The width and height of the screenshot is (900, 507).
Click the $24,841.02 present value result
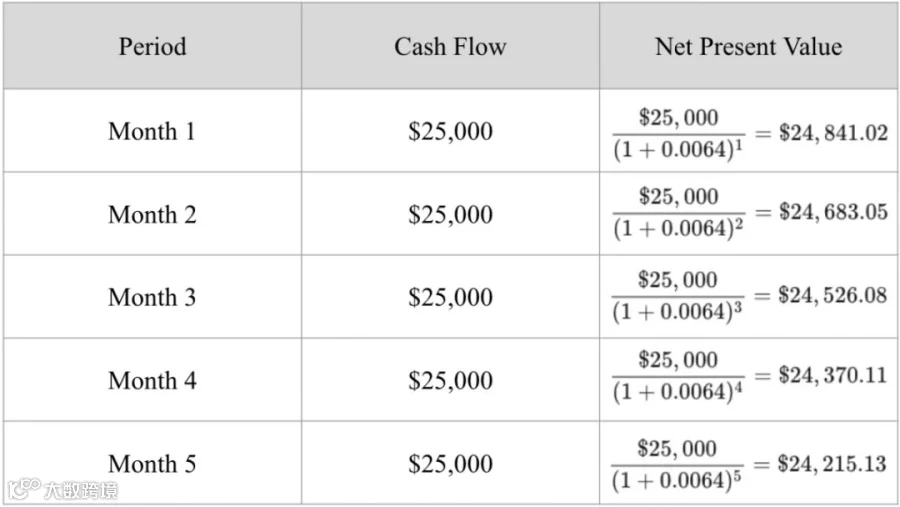[833, 133]
